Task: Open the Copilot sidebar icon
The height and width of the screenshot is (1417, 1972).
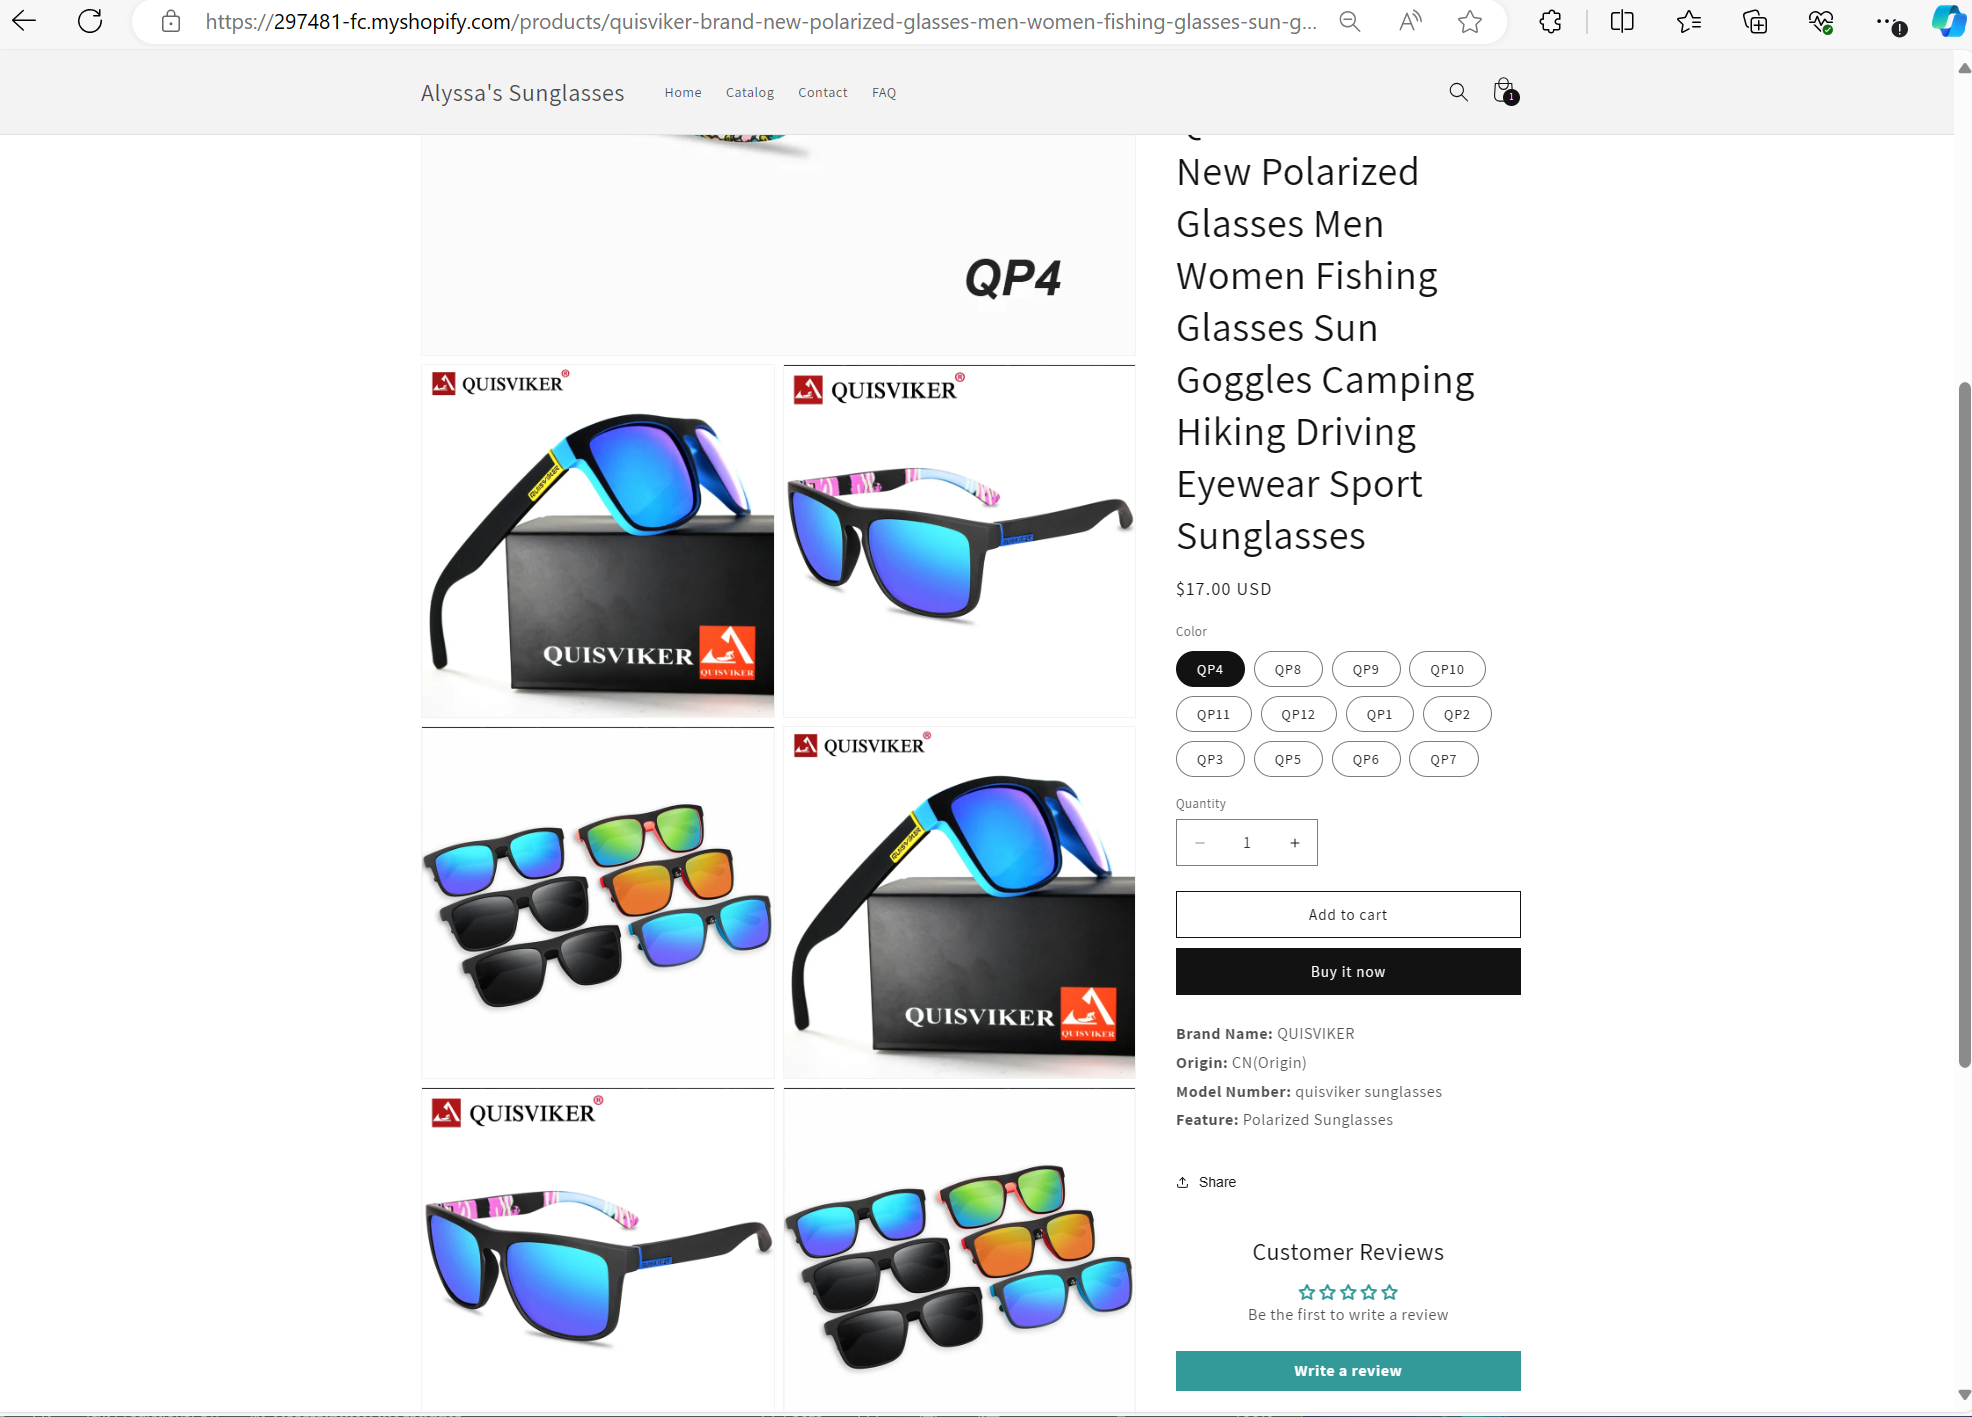Action: pos(1947,21)
